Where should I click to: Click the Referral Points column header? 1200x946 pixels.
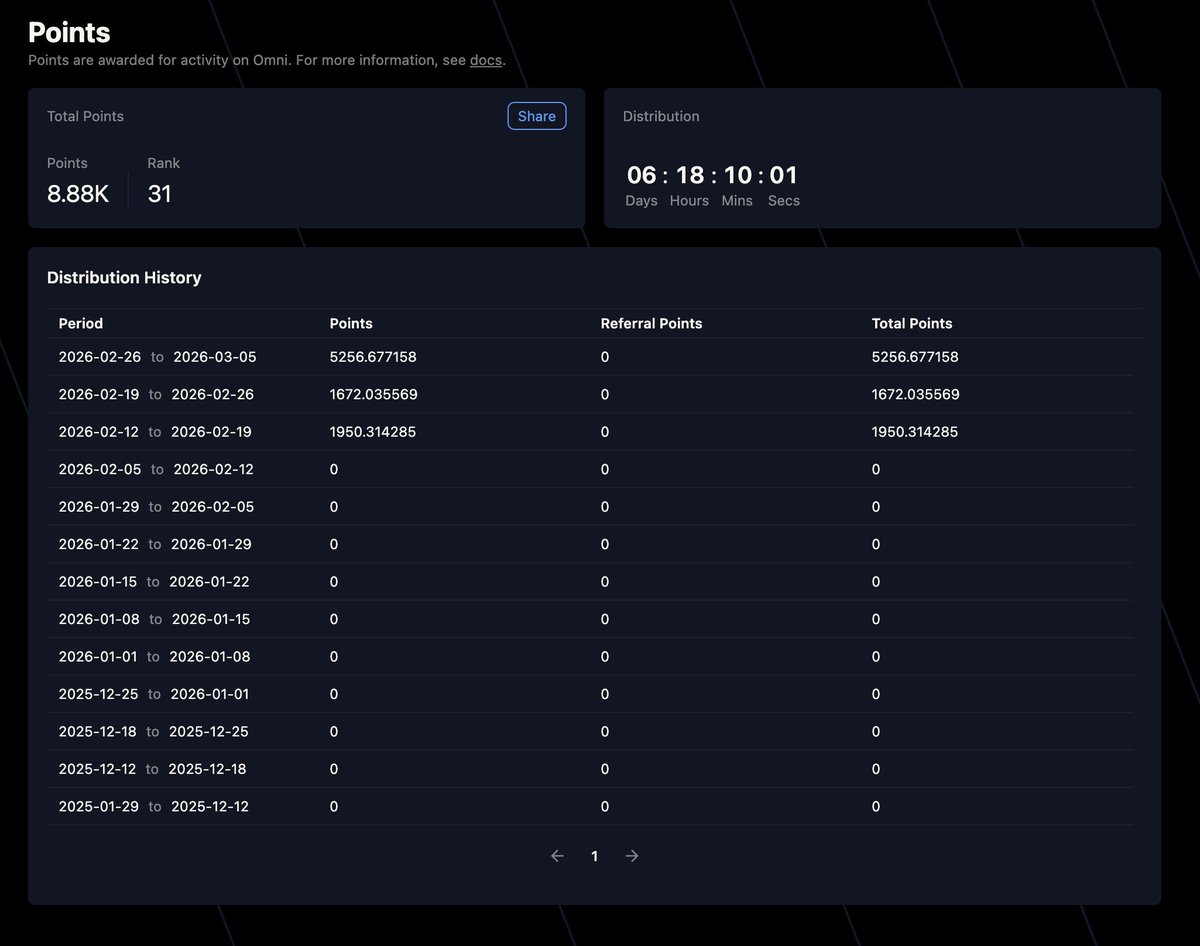tap(651, 323)
